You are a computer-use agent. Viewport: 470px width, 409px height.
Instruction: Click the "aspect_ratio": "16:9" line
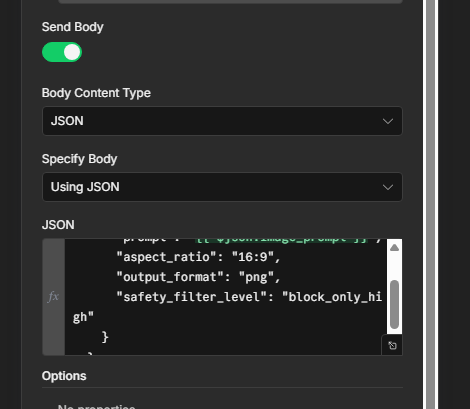[198, 257]
